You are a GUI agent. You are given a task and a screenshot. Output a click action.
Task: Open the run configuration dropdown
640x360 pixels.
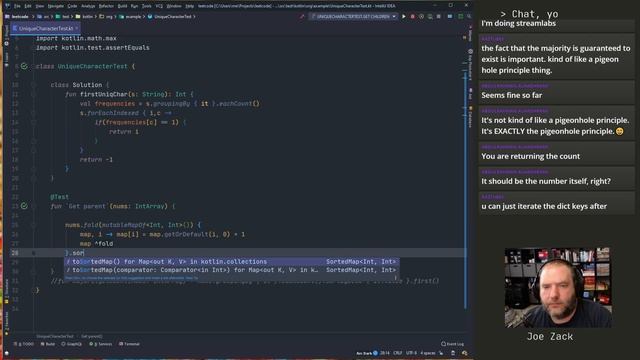[353, 16]
